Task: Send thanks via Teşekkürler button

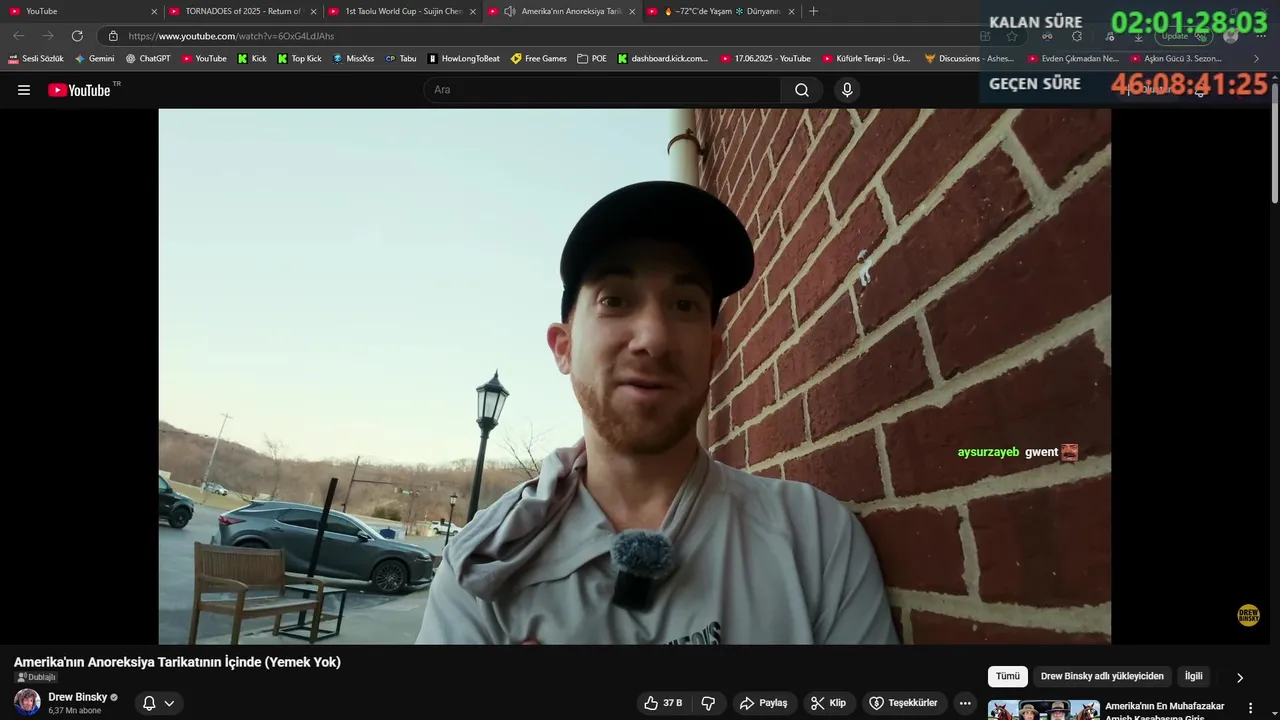Action: click(903, 703)
